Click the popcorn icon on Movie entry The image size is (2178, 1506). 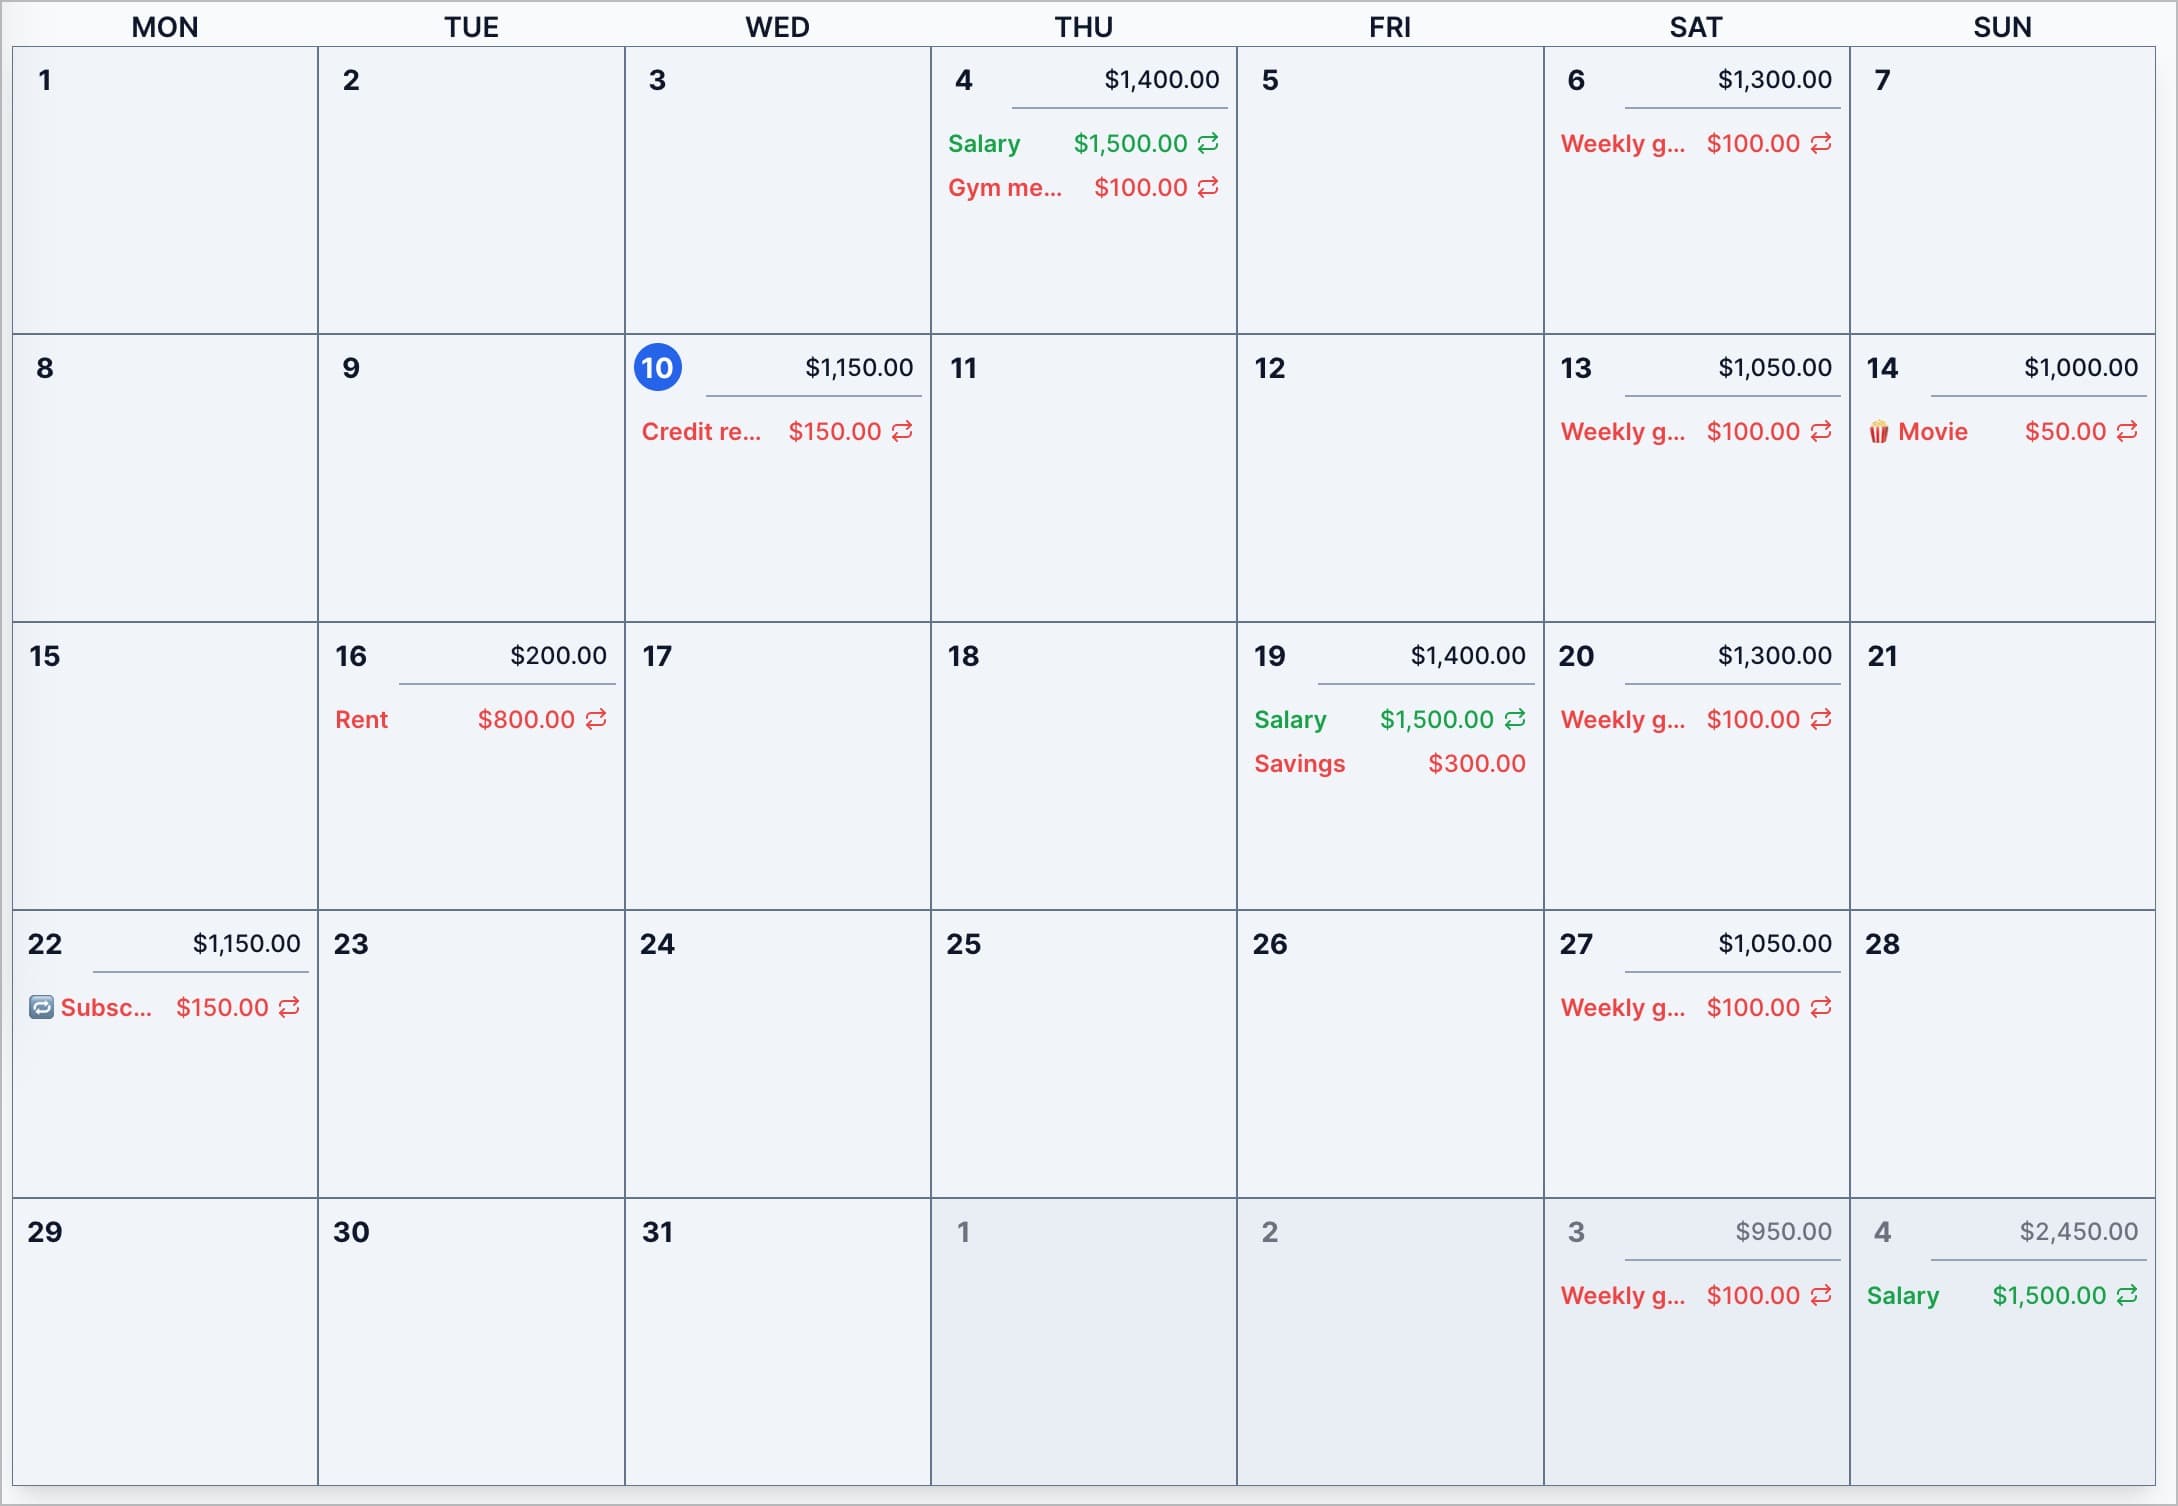pos(1879,432)
